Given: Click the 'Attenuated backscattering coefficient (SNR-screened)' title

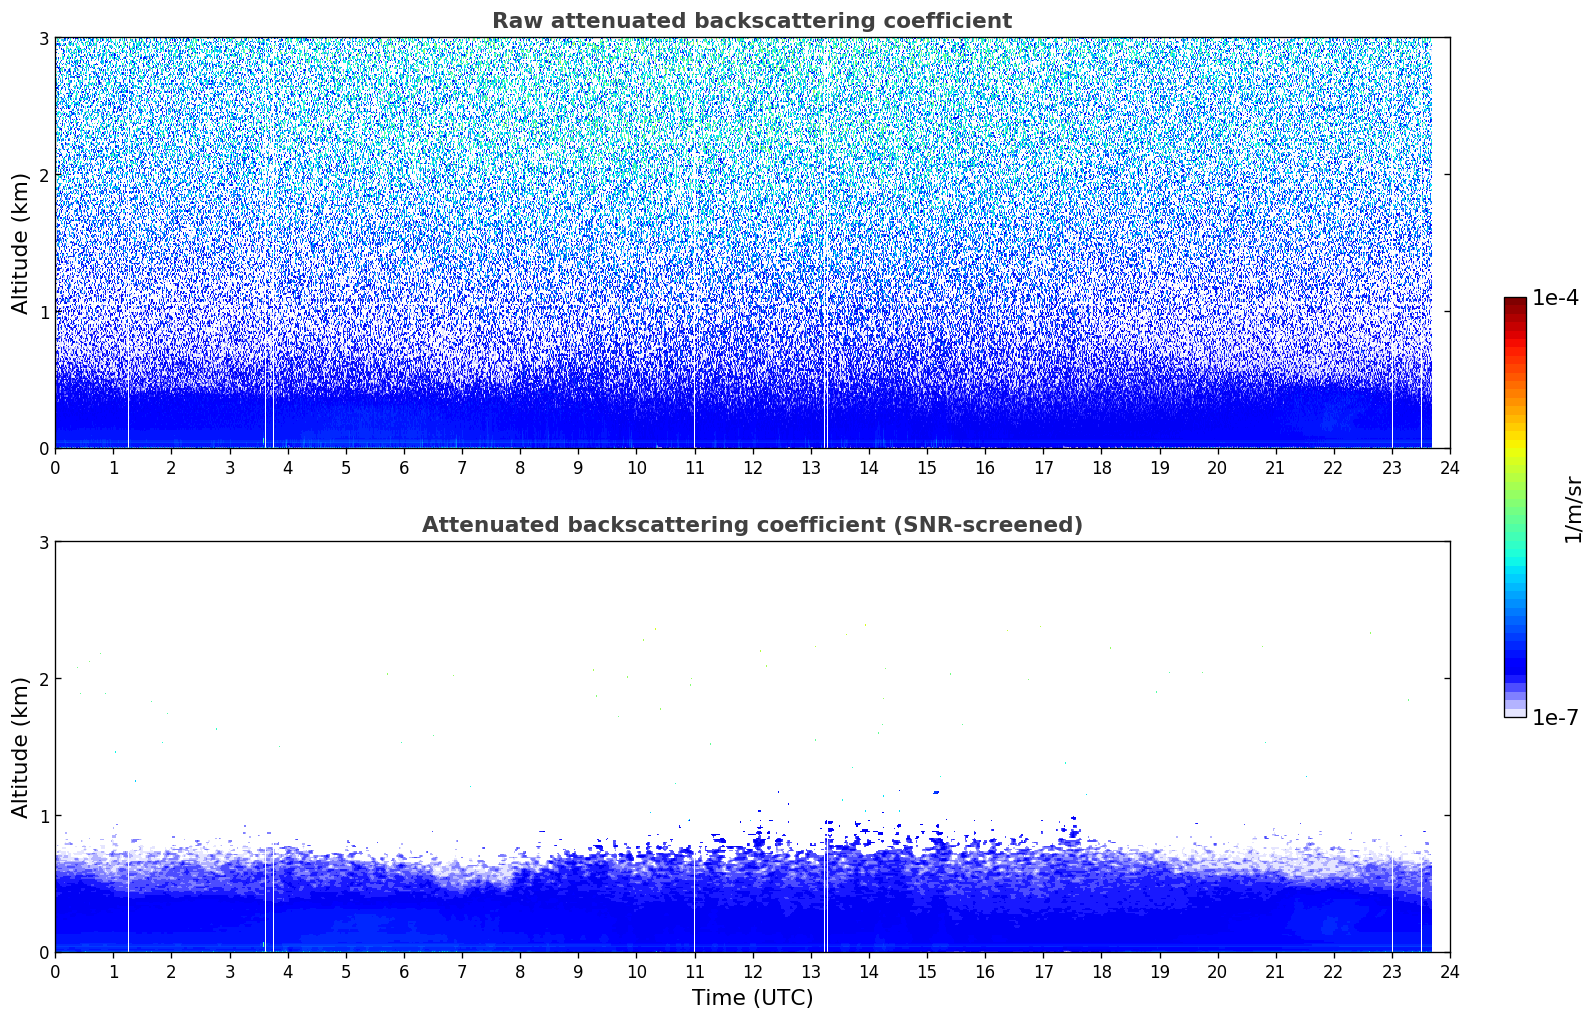Looking at the screenshot, I should [x=752, y=525].
